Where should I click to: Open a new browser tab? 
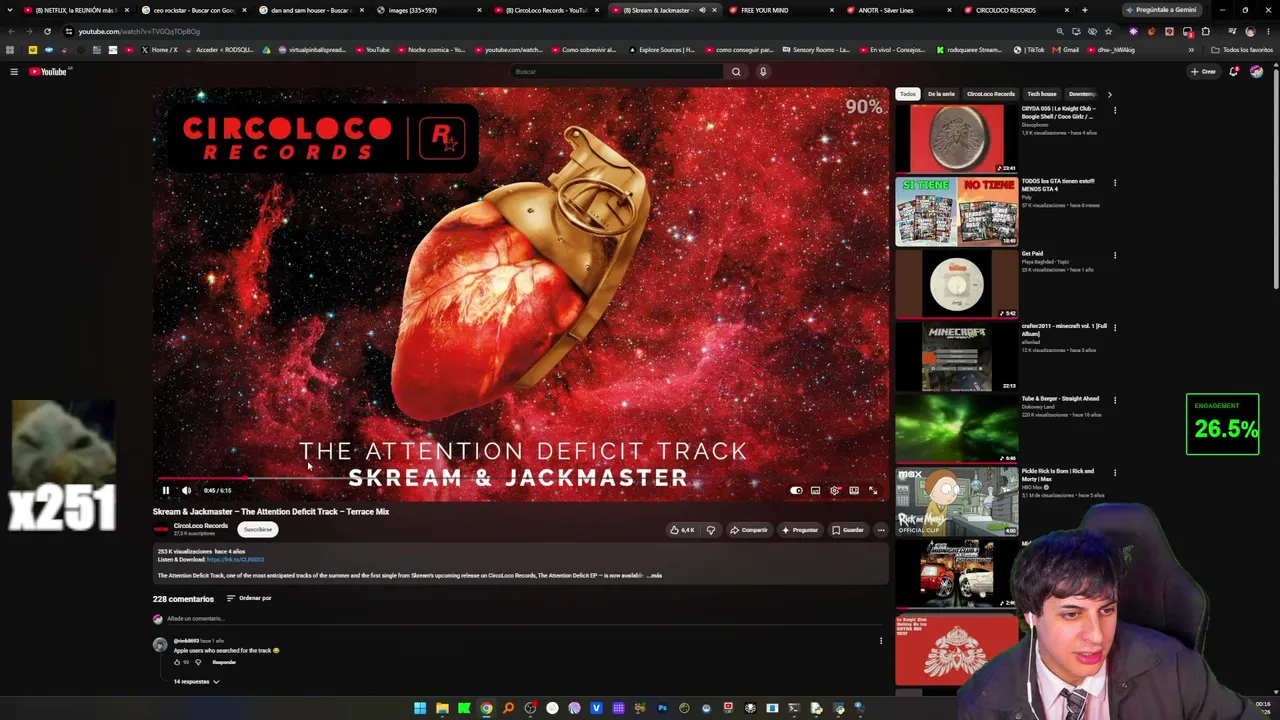coord(1084,10)
